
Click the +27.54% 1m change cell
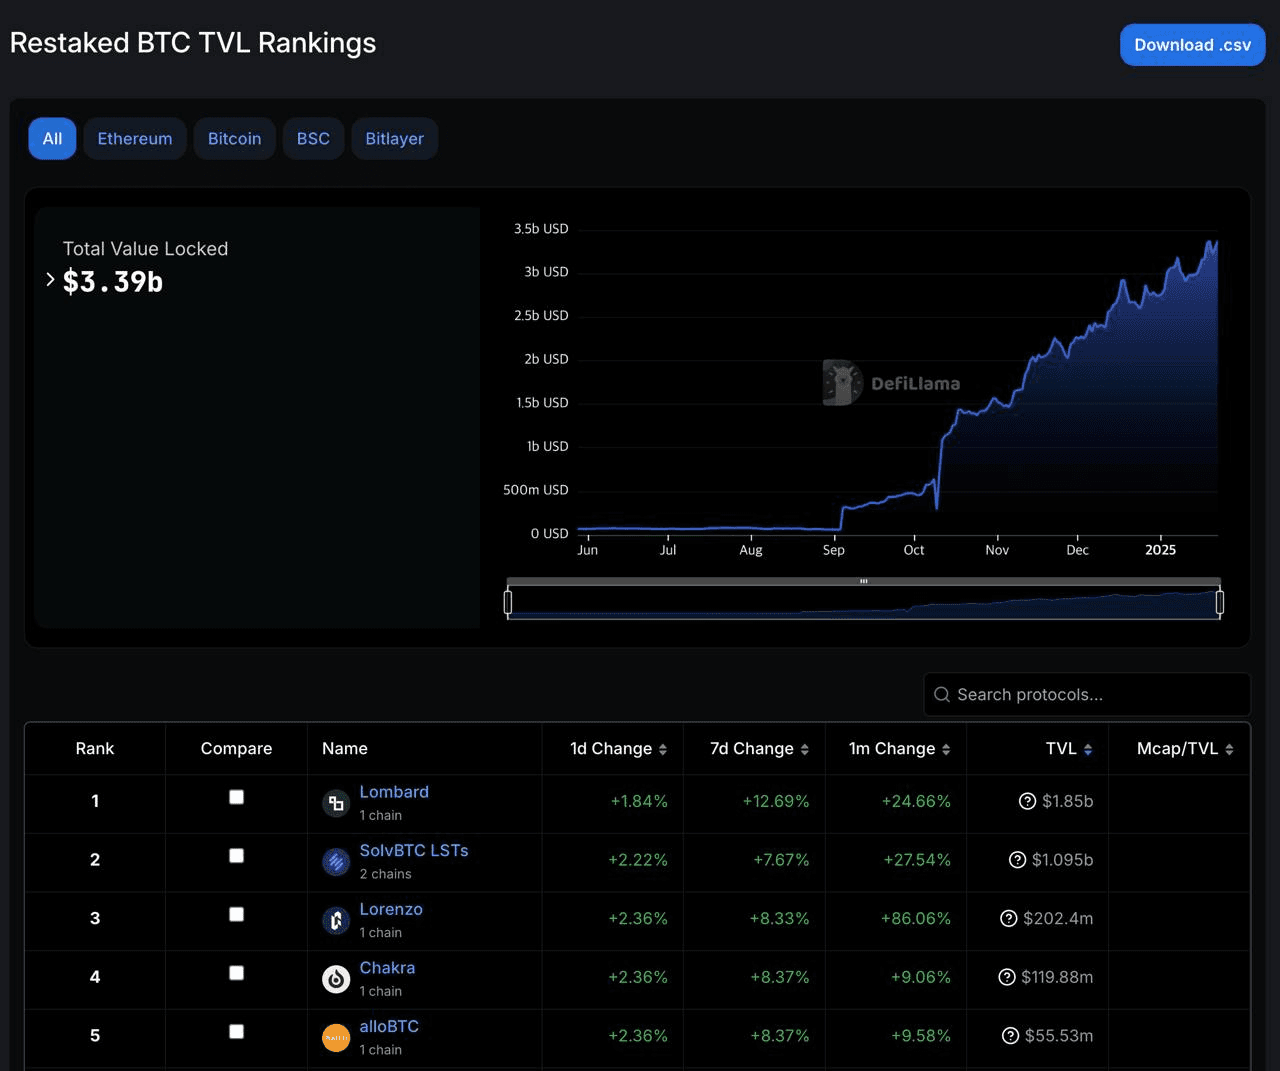pos(917,860)
